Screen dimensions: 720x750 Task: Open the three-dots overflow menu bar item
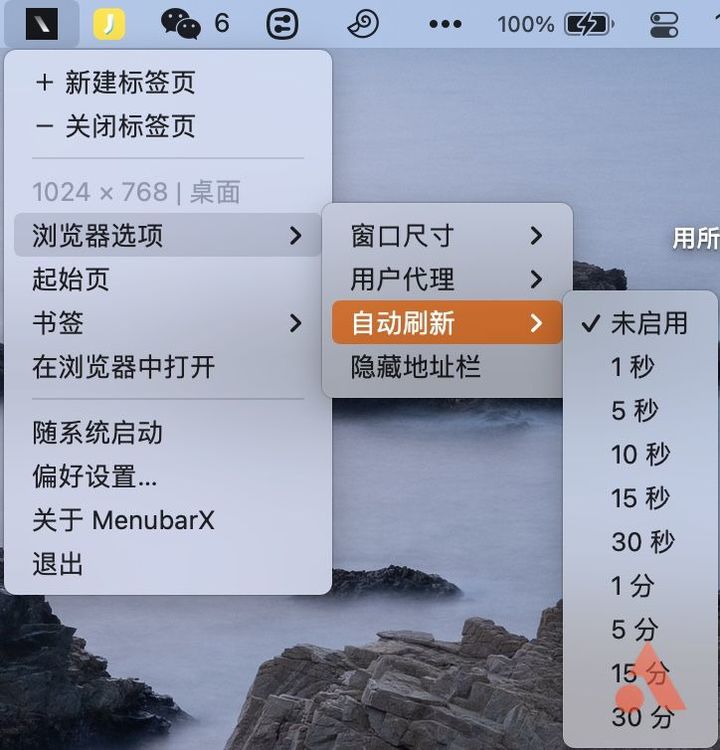[x=445, y=24]
